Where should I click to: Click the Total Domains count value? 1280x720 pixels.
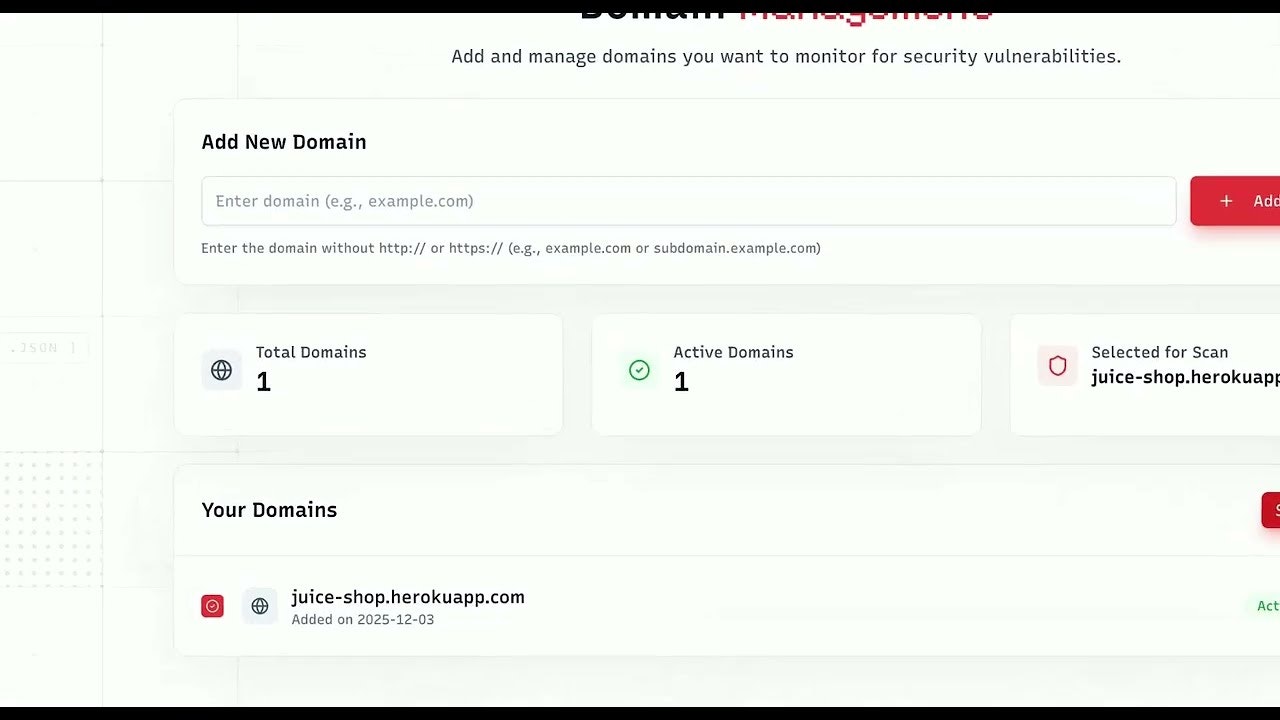[x=264, y=382]
